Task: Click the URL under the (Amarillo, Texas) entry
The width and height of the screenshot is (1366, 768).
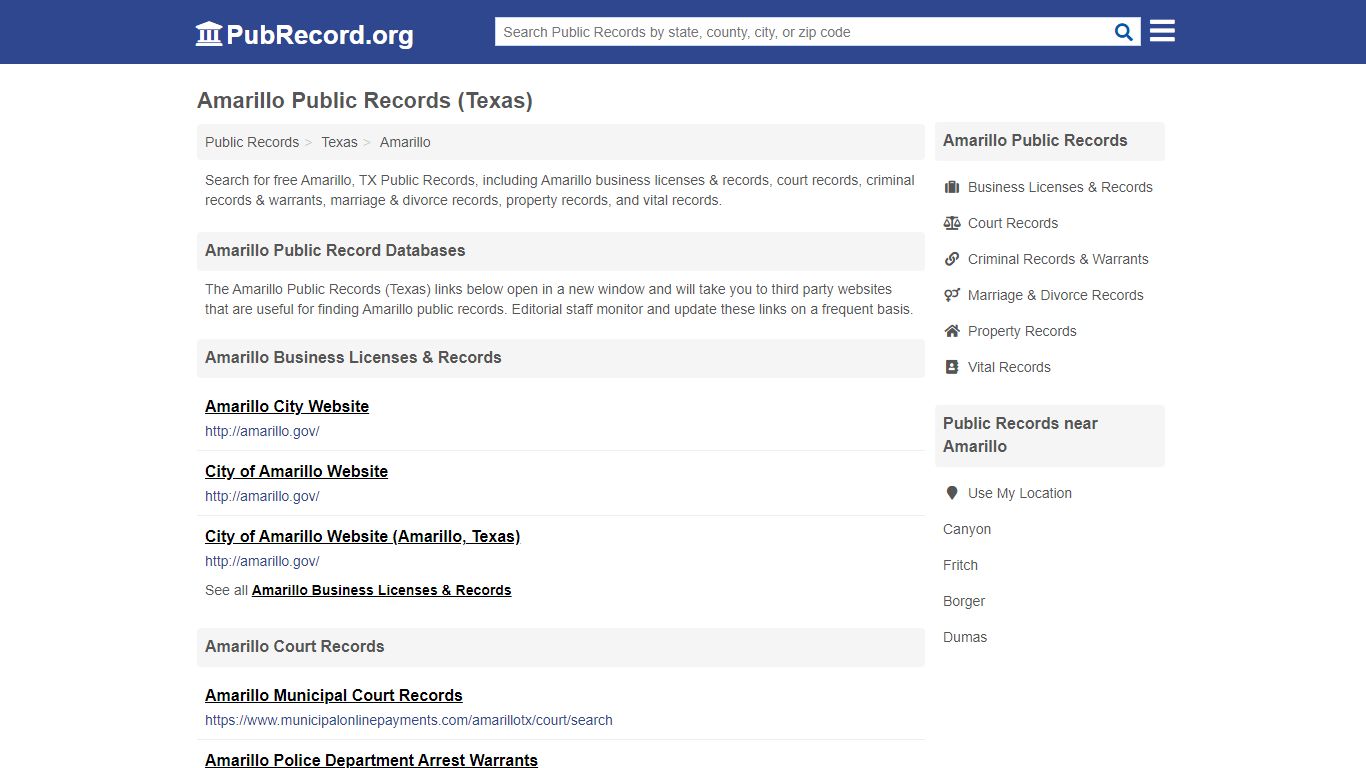Action: point(262,561)
